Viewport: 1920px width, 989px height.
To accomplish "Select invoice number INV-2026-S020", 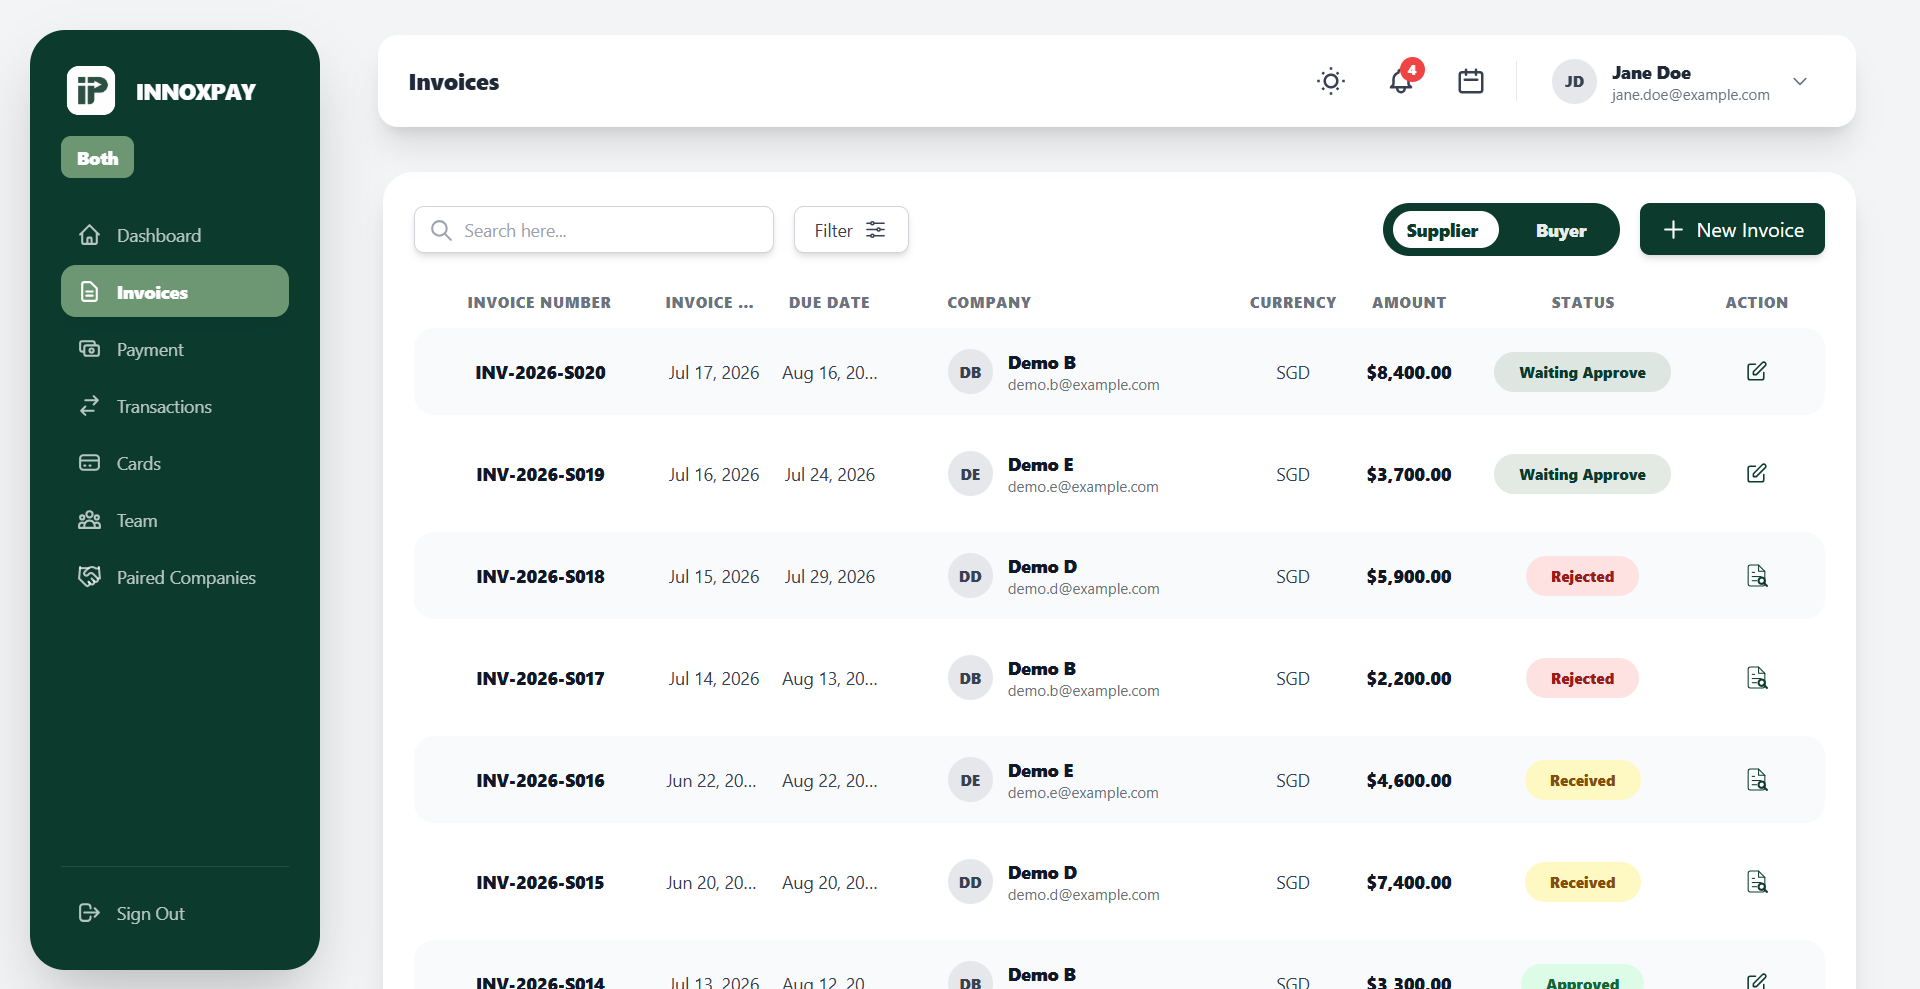I will pos(540,372).
